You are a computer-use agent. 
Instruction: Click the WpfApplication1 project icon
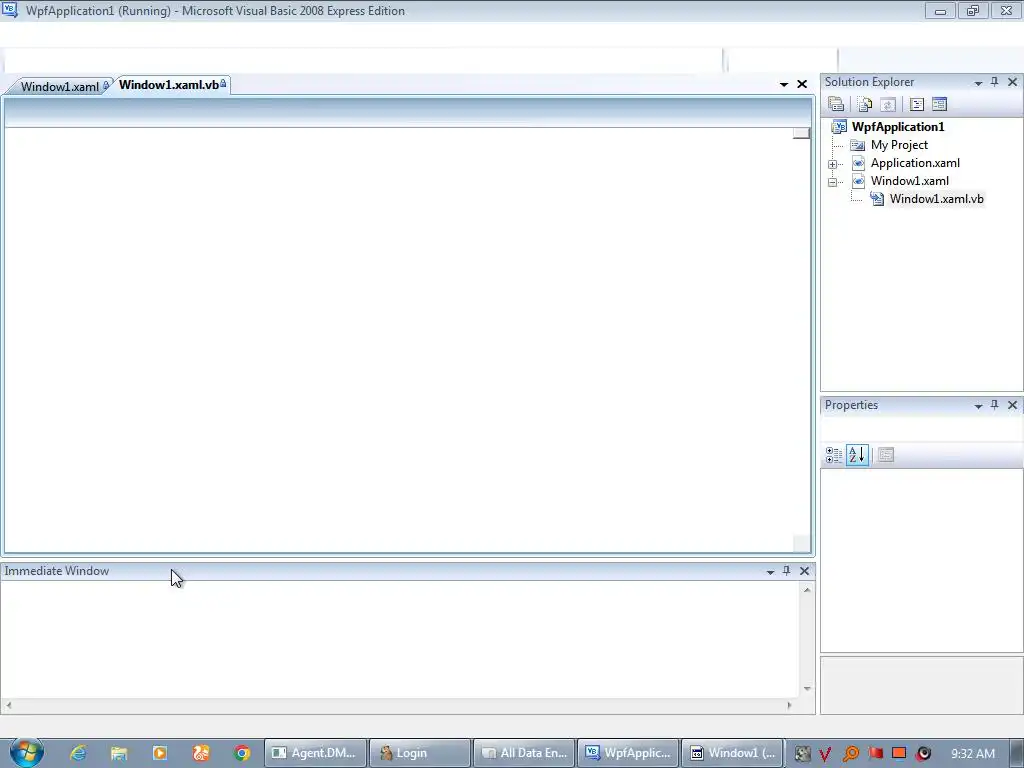[839, 127]
